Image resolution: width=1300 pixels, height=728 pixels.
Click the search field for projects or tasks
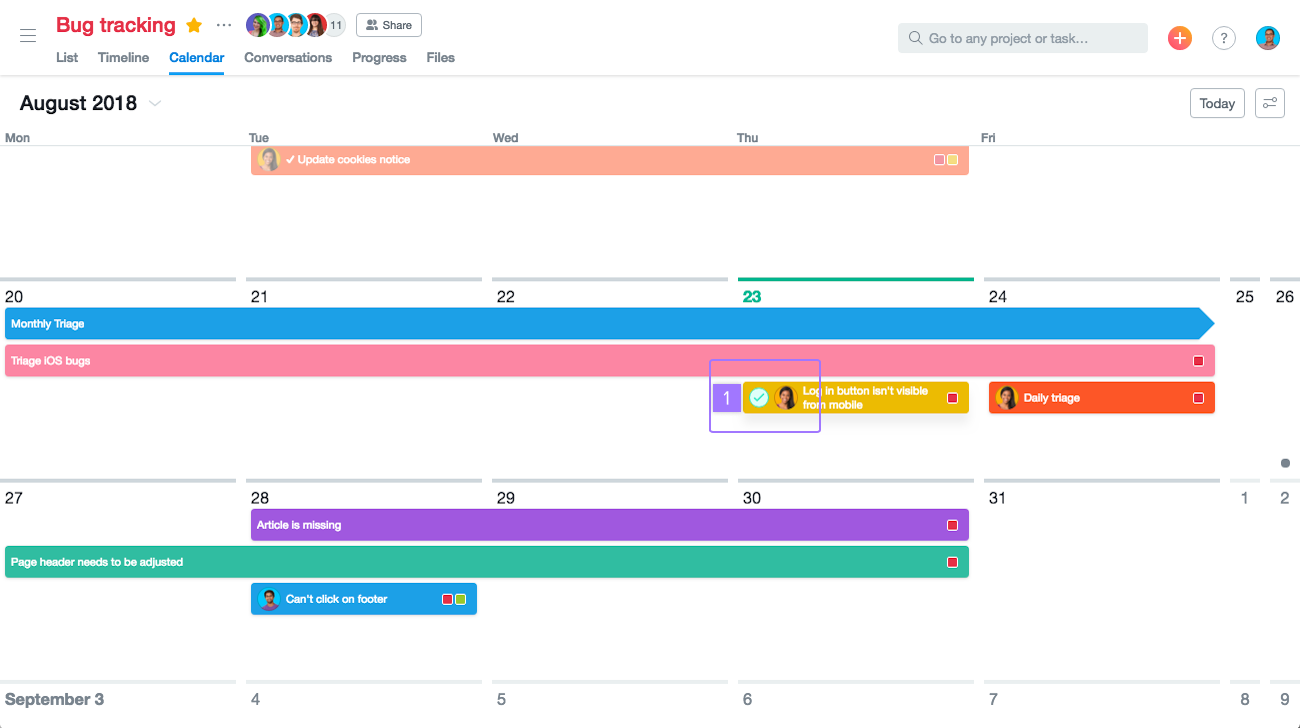pyautogui.click(x=1023, y=38)
